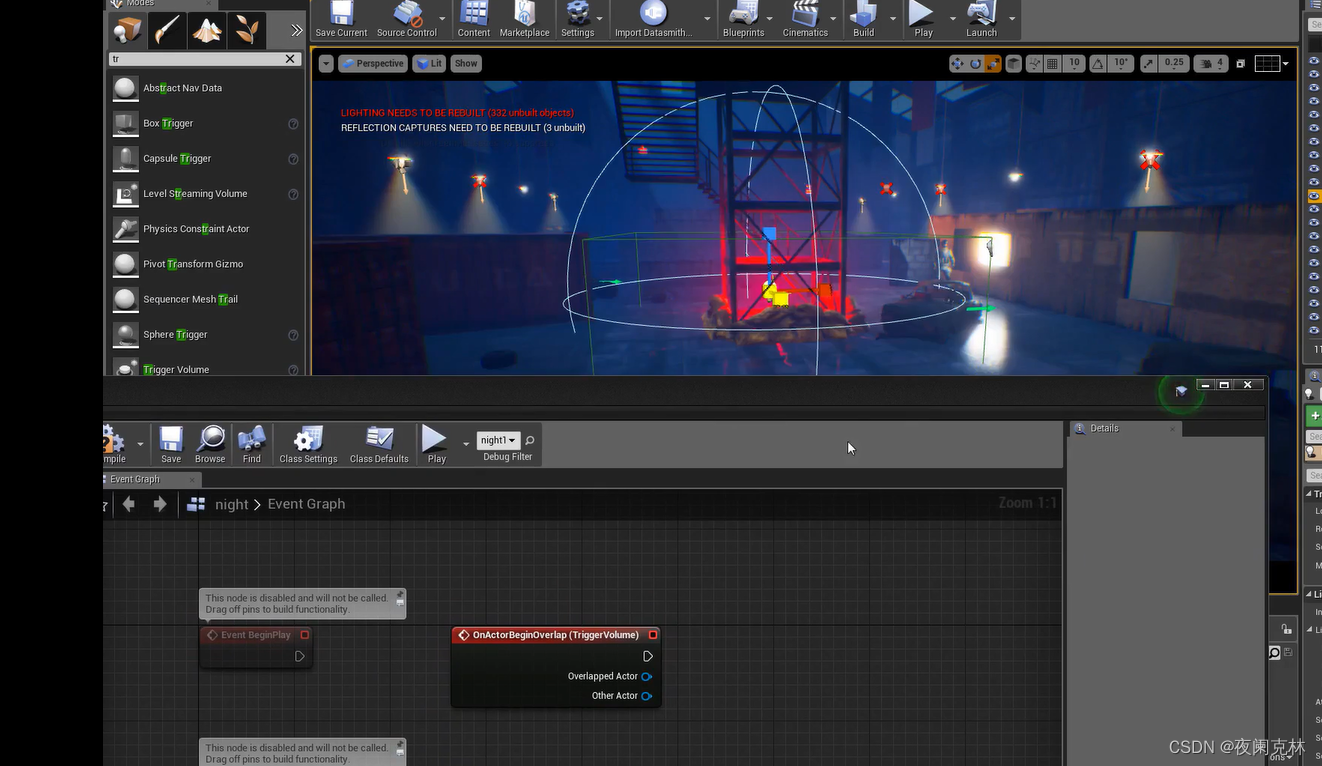Open the Lit view mode menu
This screenshot has height=766, width=1322.
tap(430, 63)
